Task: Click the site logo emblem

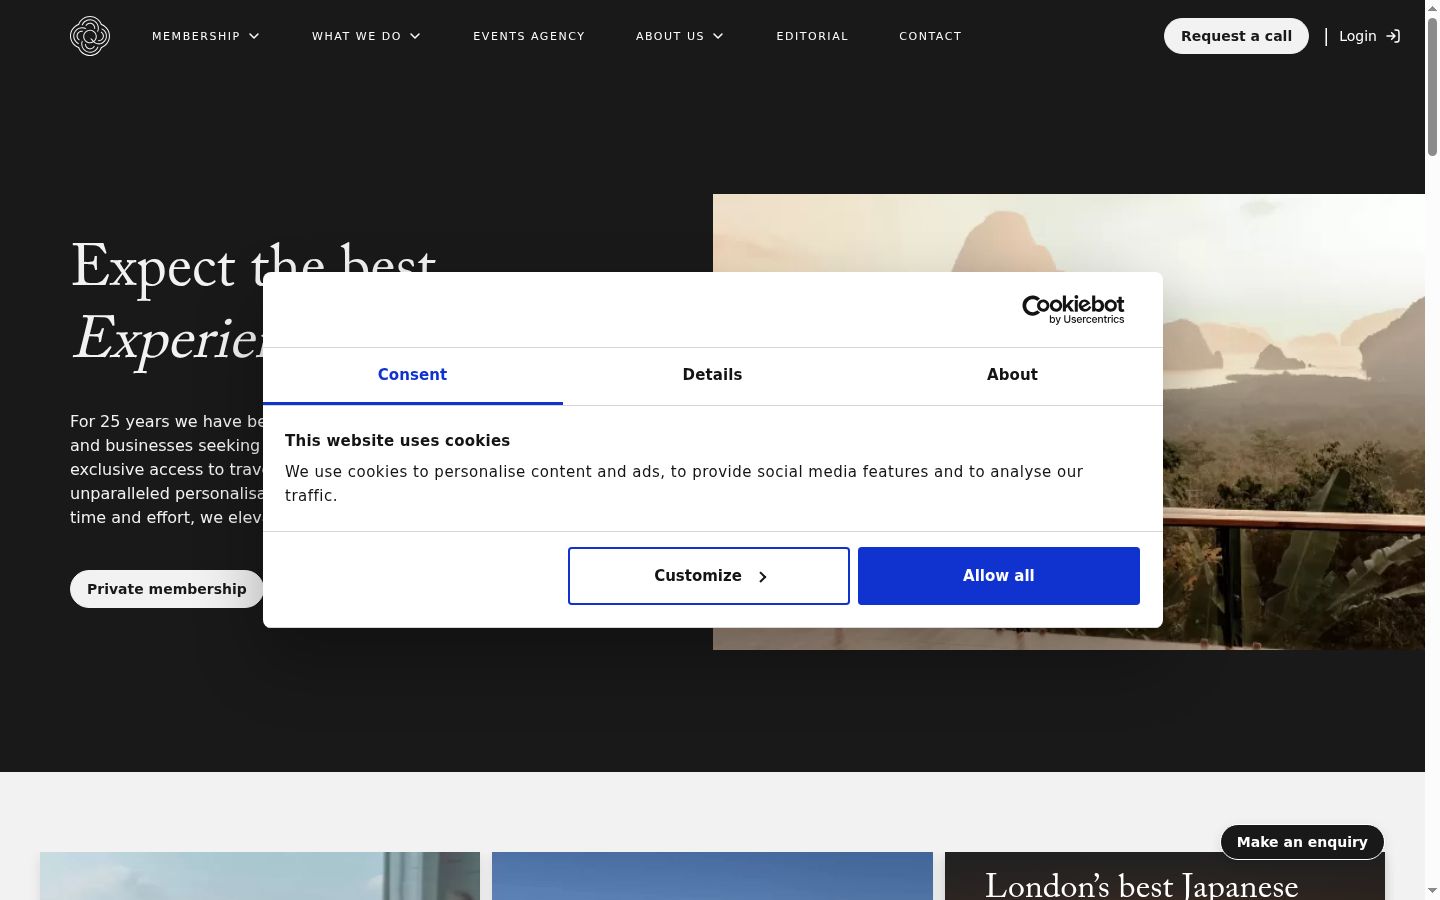Action: 90,36
